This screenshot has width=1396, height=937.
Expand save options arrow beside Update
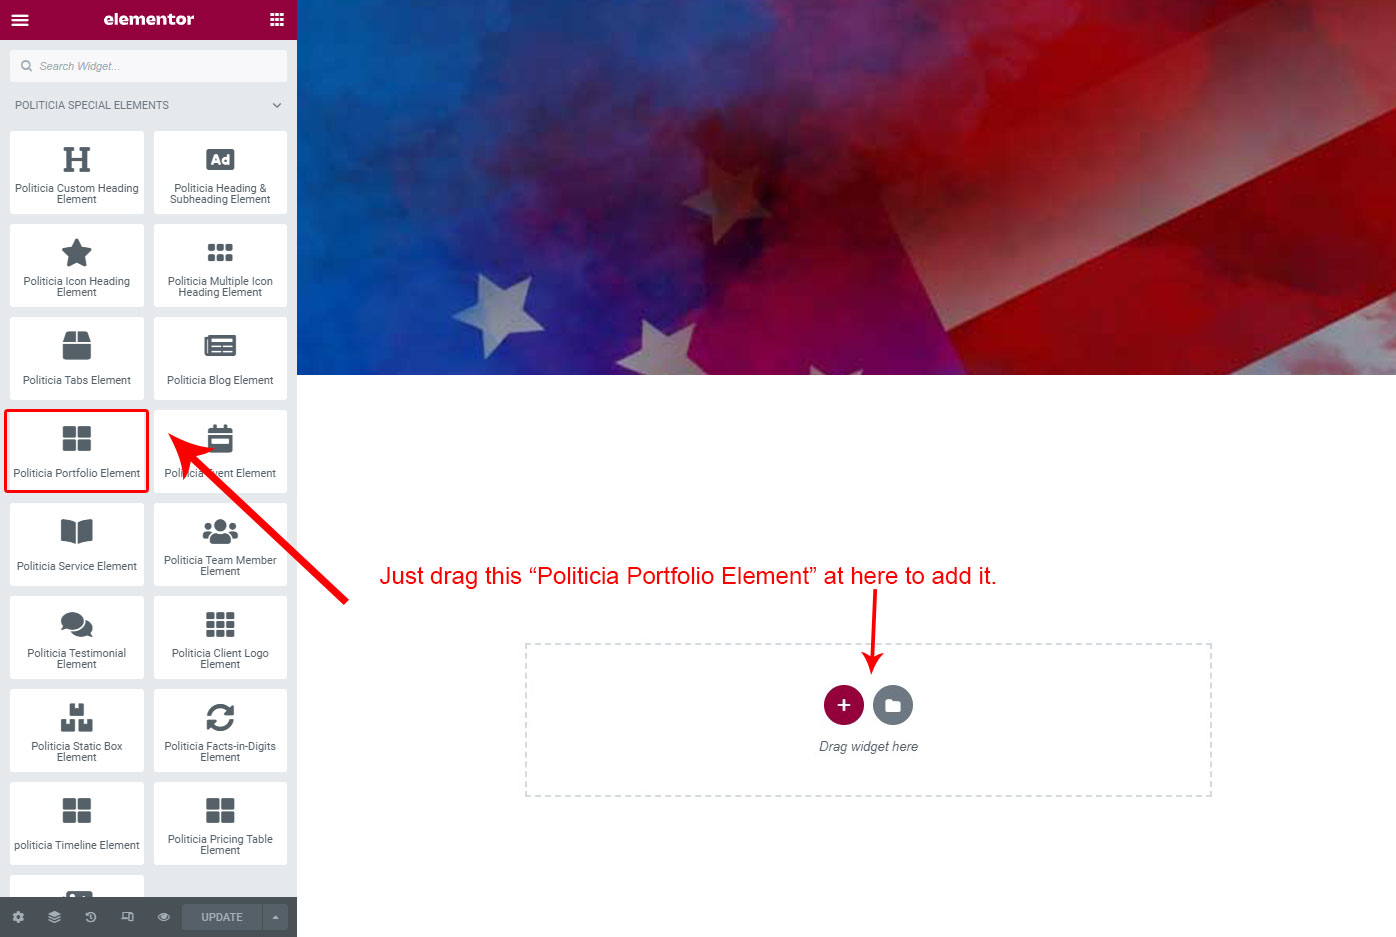[x=275, y=917]
